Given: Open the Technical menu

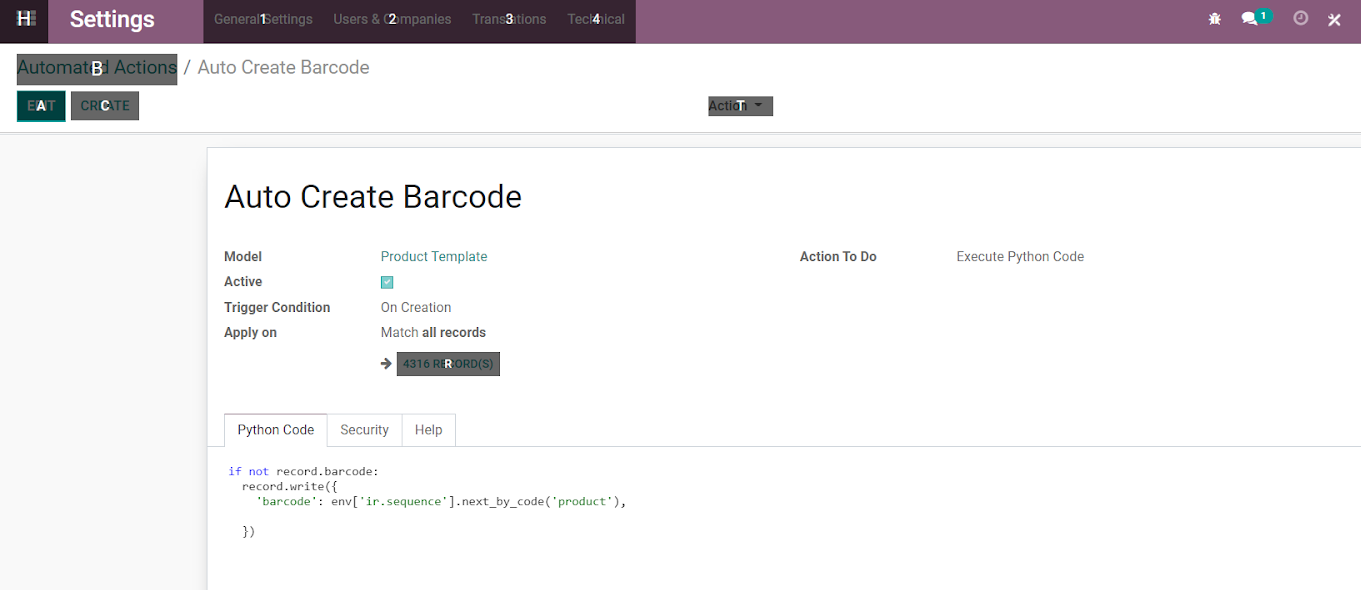Looking at the screenshot, I should click(596, 19).
